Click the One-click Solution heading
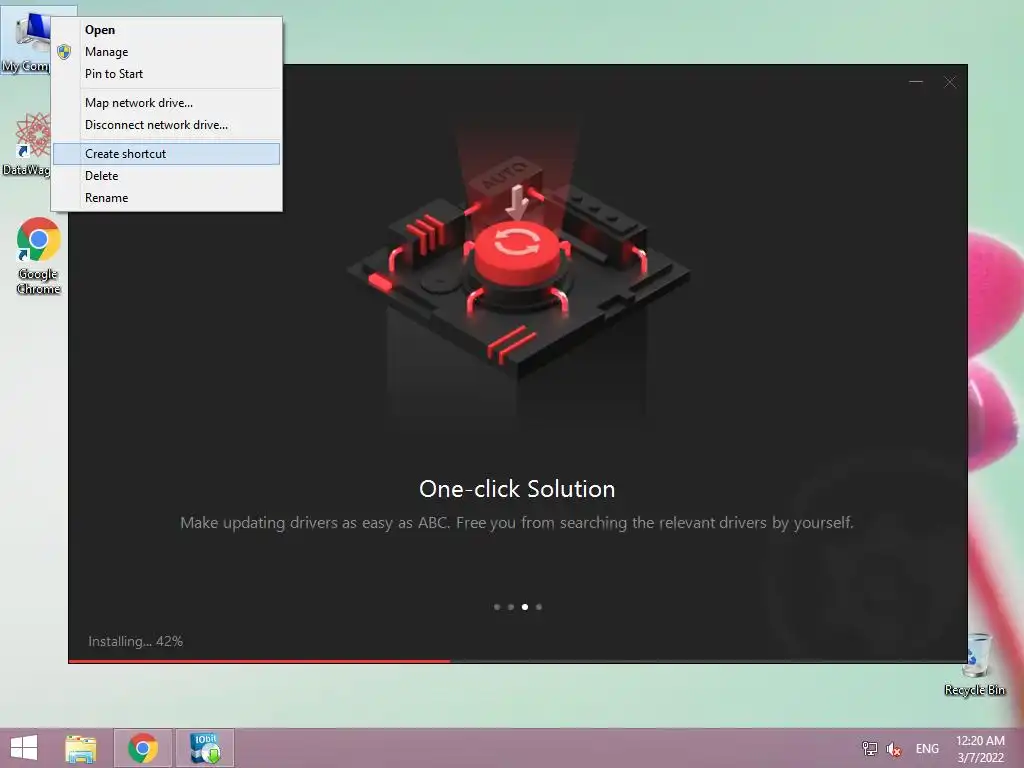 [x=517, y=489]
